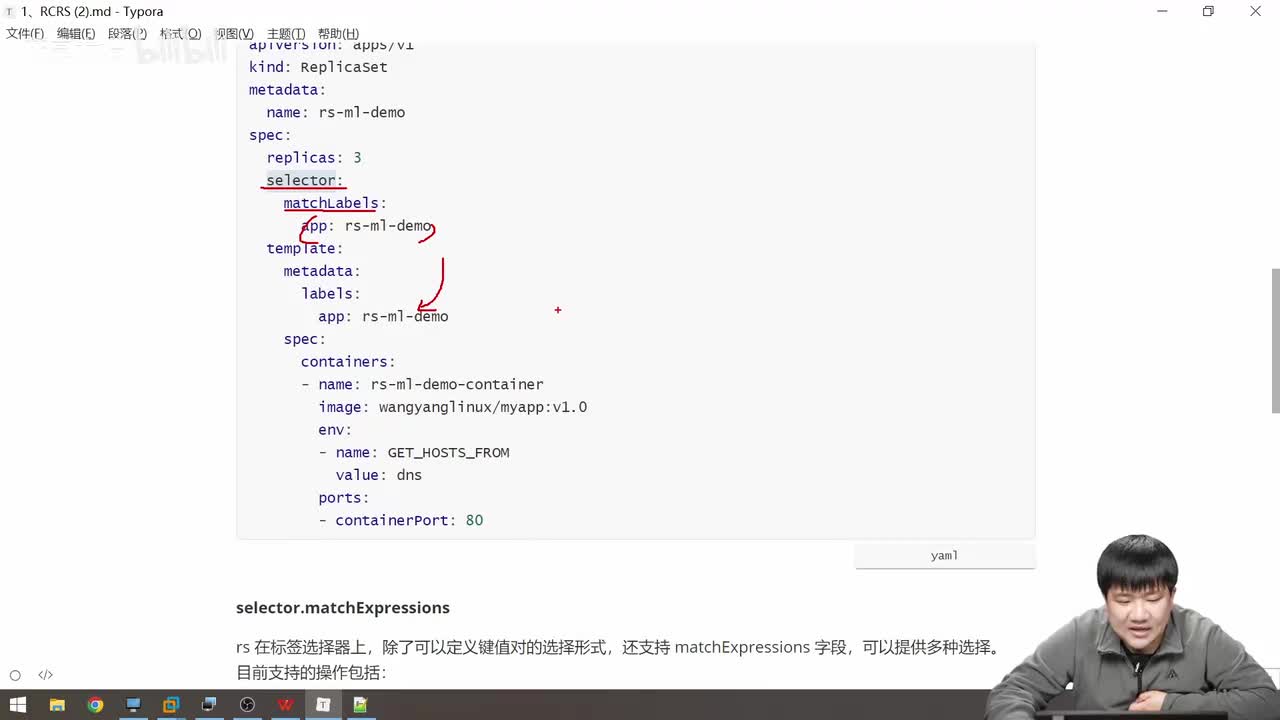Click the 'value: dns' line

click(379, 475)
